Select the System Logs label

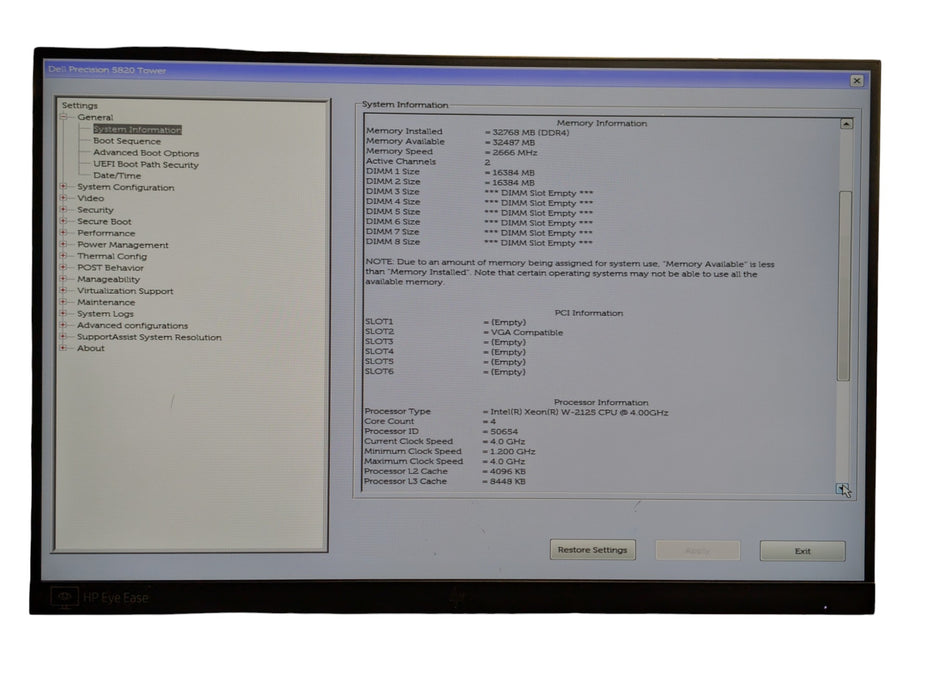(105, 313)
